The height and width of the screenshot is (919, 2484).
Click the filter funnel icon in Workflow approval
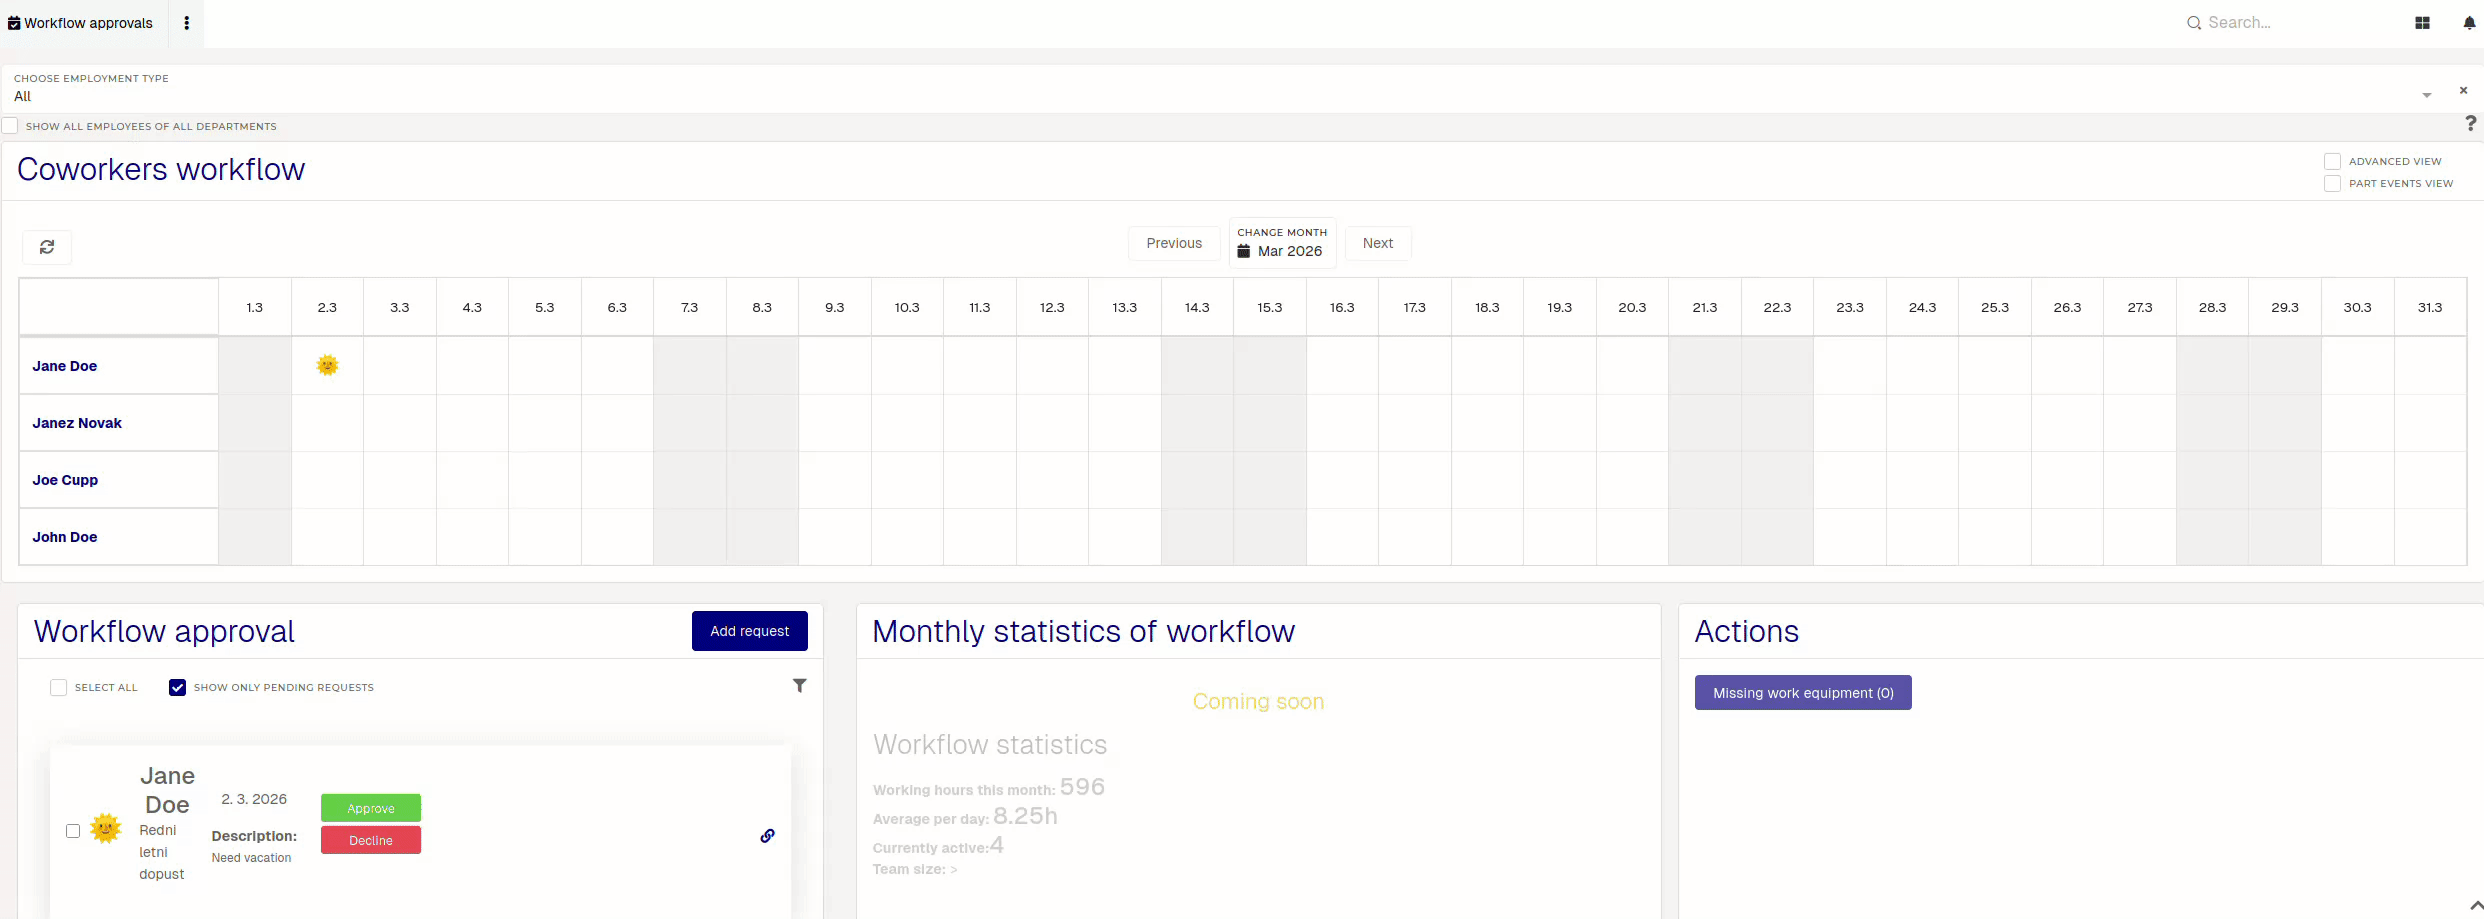tap(800, 685)
